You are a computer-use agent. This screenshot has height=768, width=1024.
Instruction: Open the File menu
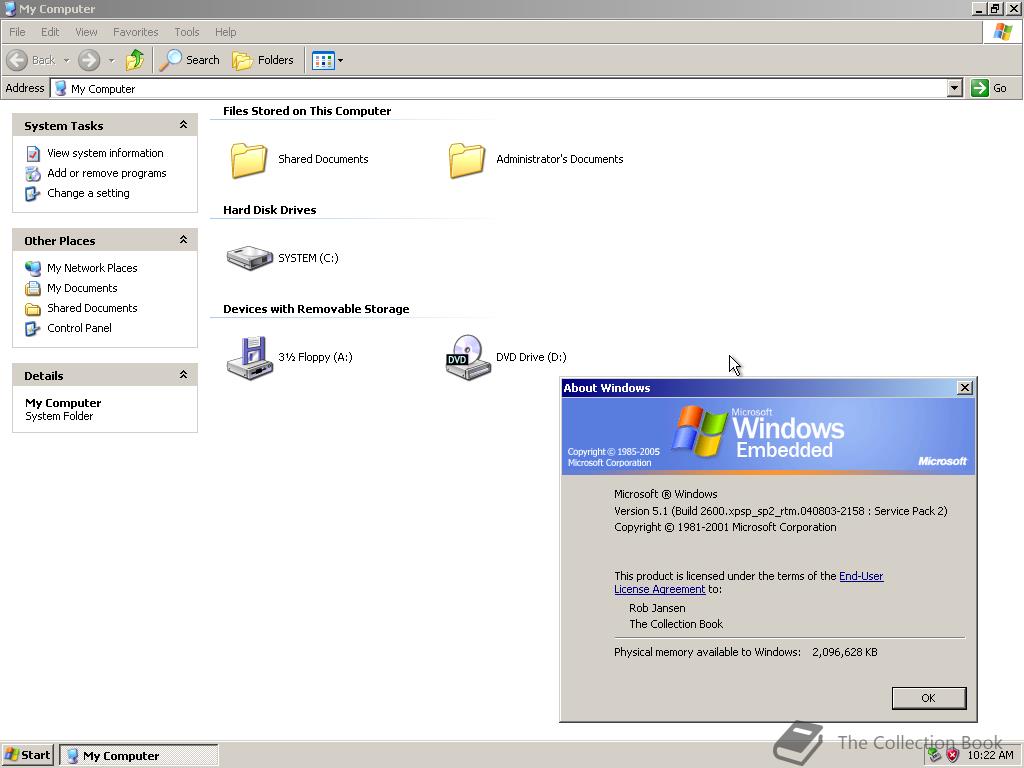click(x=17, y=32)
